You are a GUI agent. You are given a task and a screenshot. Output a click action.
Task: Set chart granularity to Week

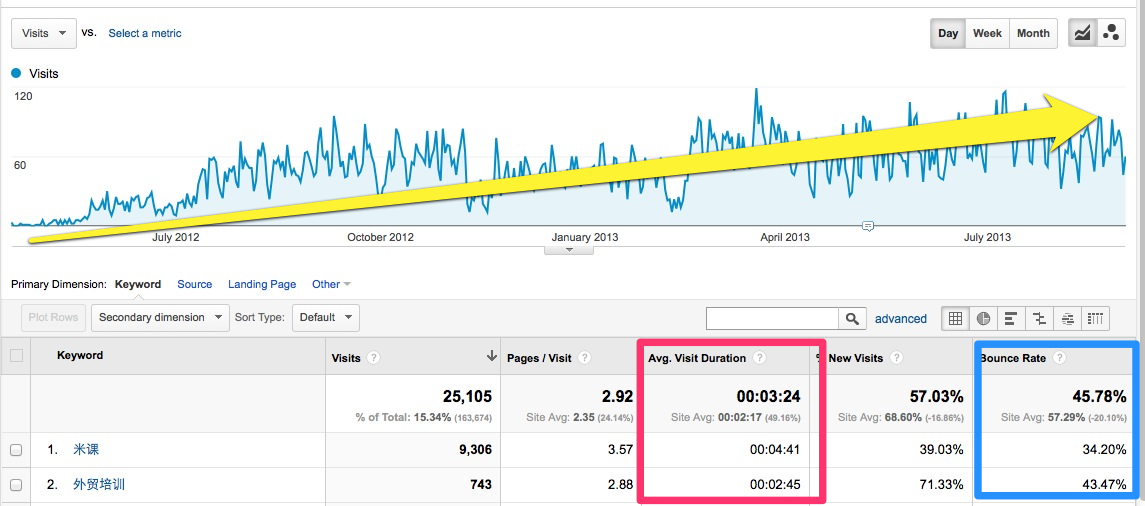987,33
